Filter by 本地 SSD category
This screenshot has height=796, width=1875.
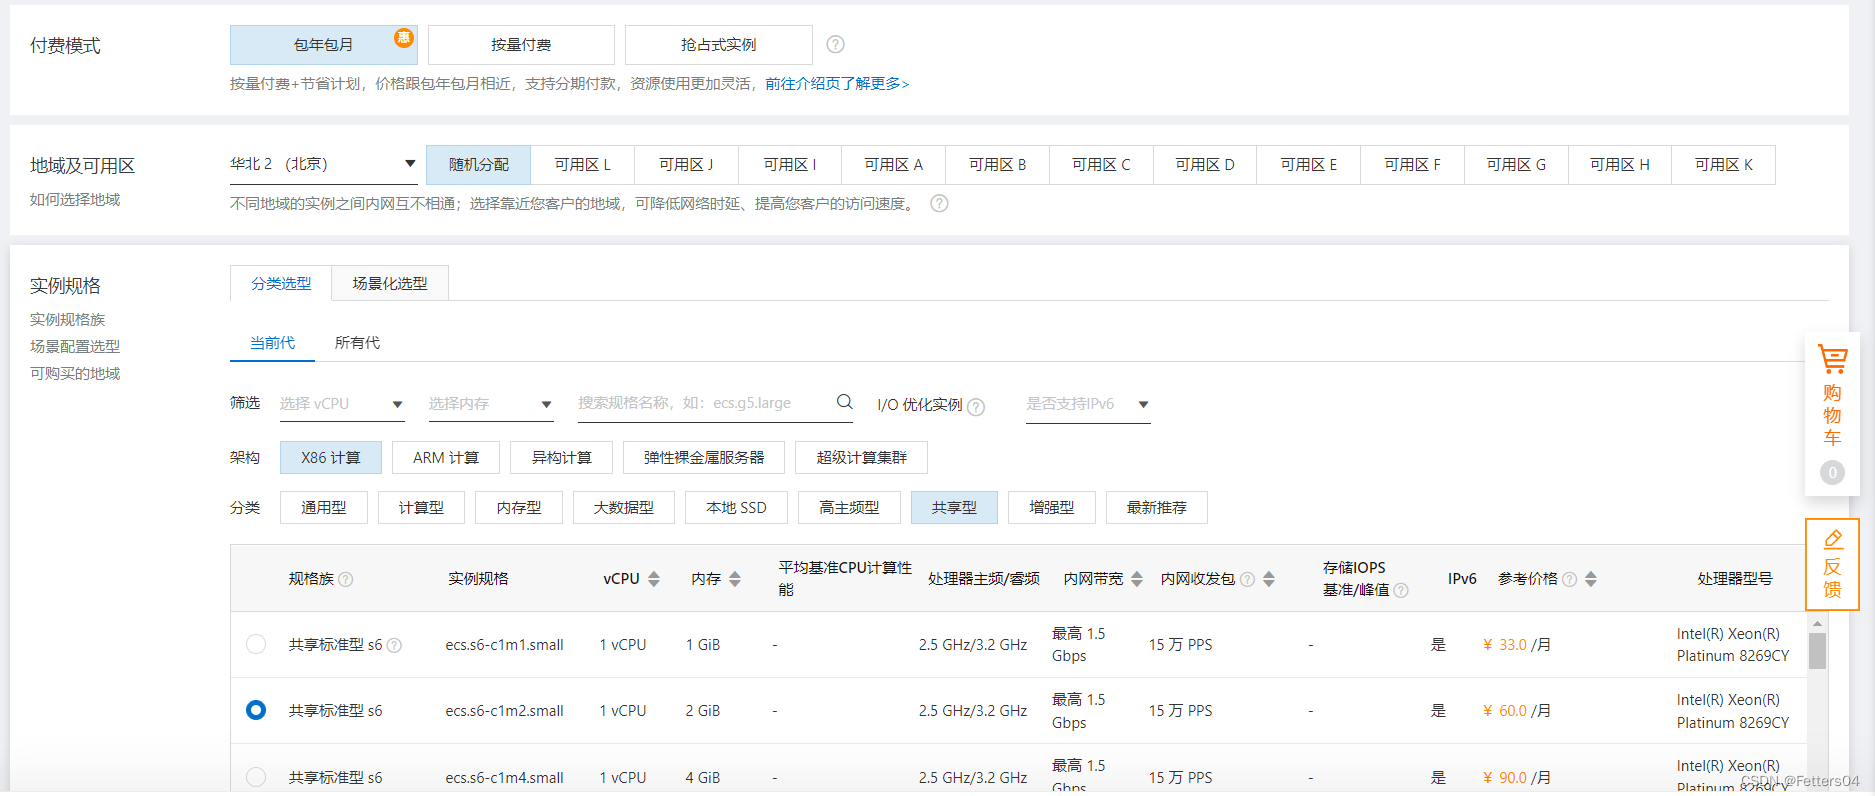[x=736, y=508]
